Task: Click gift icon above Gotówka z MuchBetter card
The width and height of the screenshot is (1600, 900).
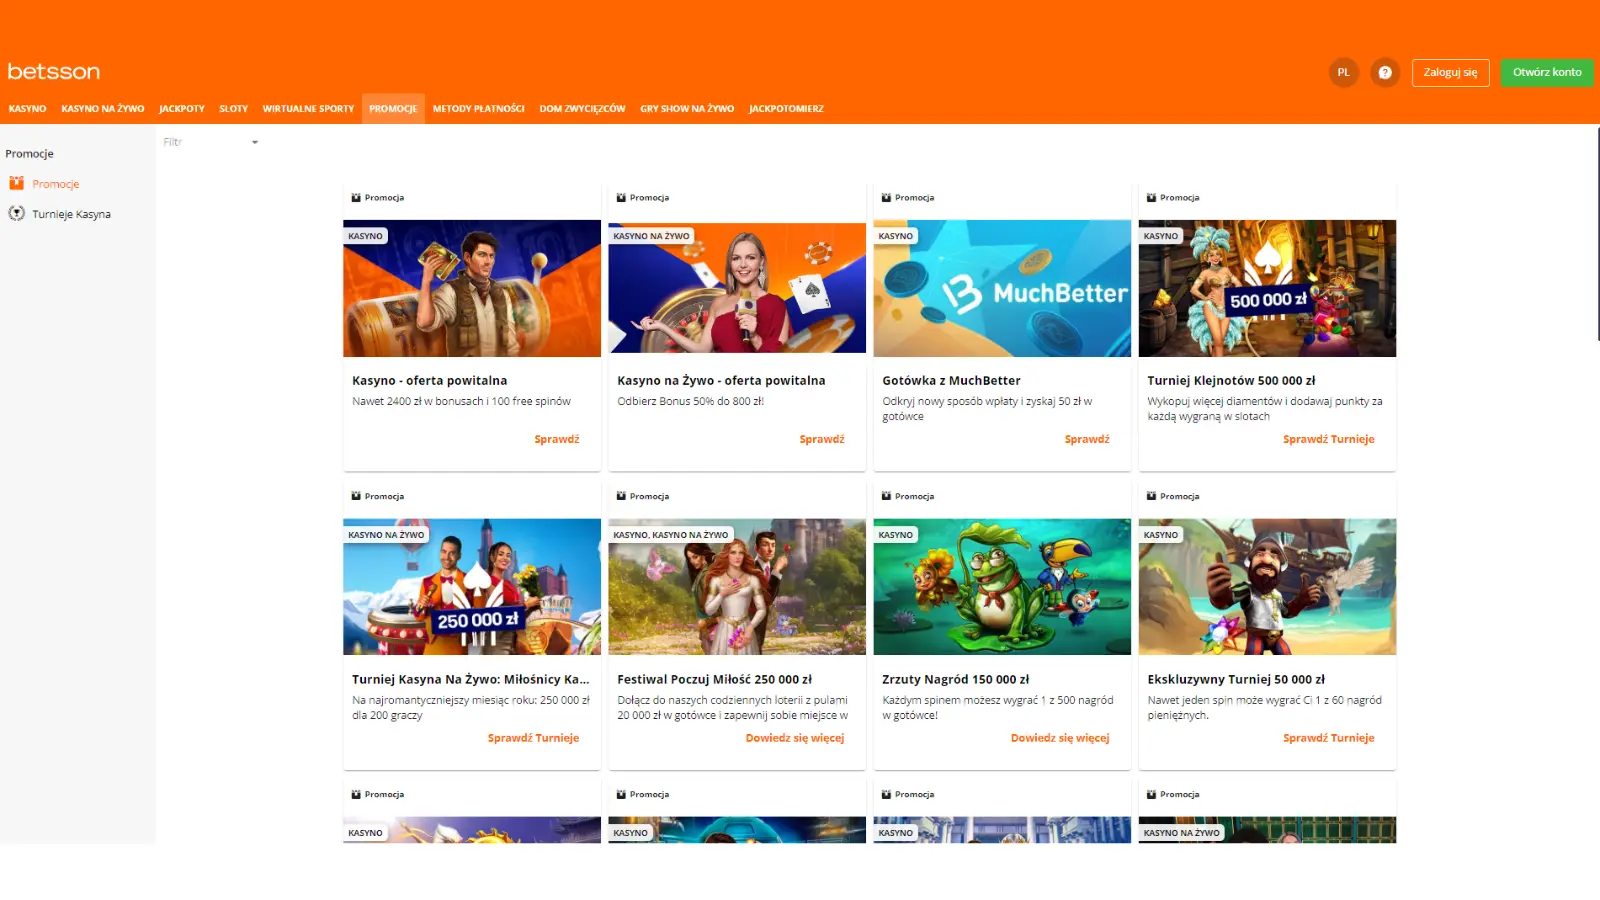Action: pyautogui.click(x=886, y=198)
